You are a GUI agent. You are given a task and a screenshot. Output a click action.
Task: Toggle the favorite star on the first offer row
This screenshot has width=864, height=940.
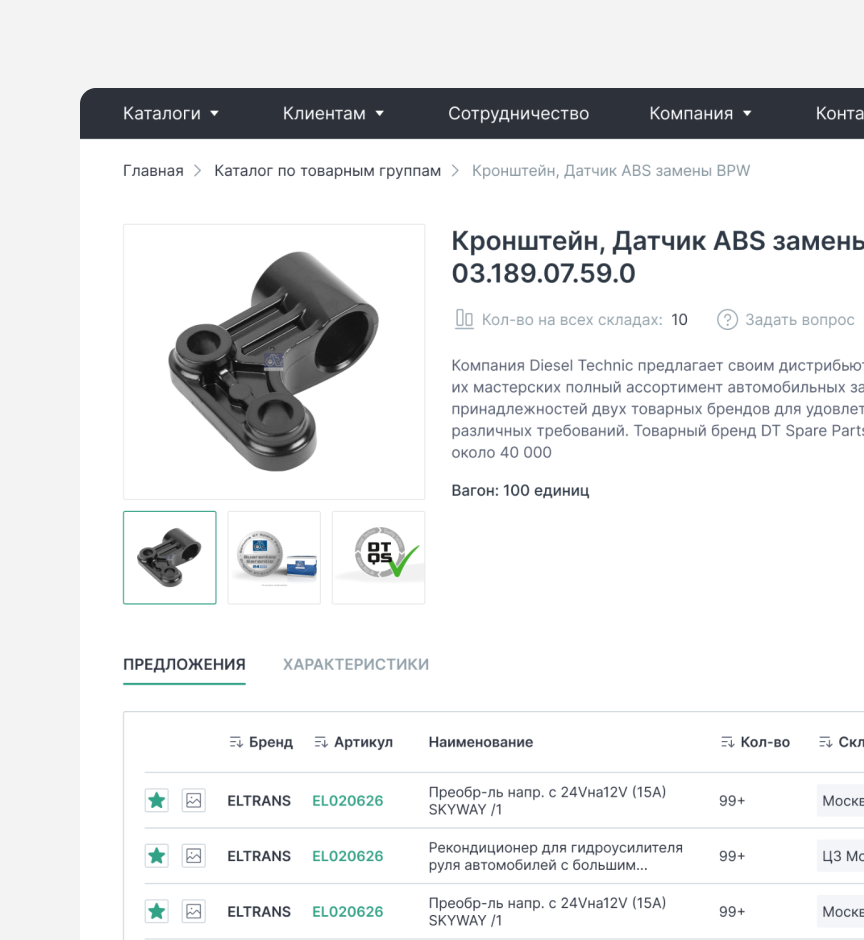157,800
